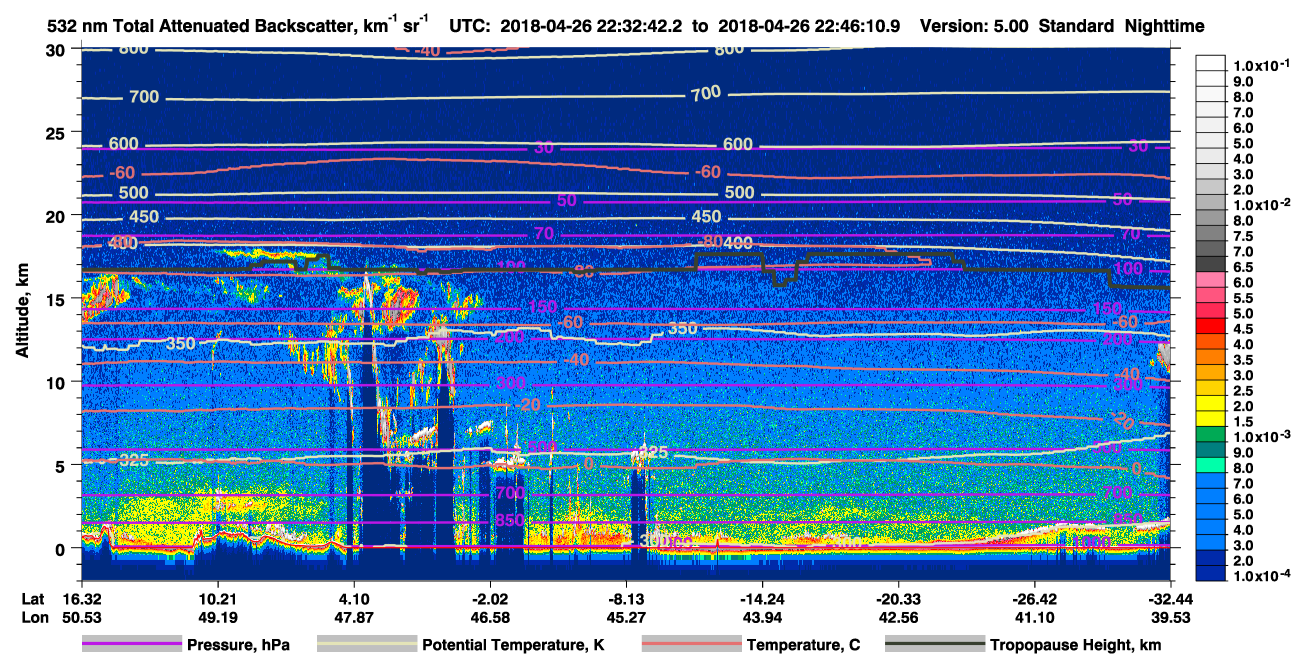Click the salmon Temperature legend line sample
Screen dimensions: 1300x667
click(x=690, y=645)
